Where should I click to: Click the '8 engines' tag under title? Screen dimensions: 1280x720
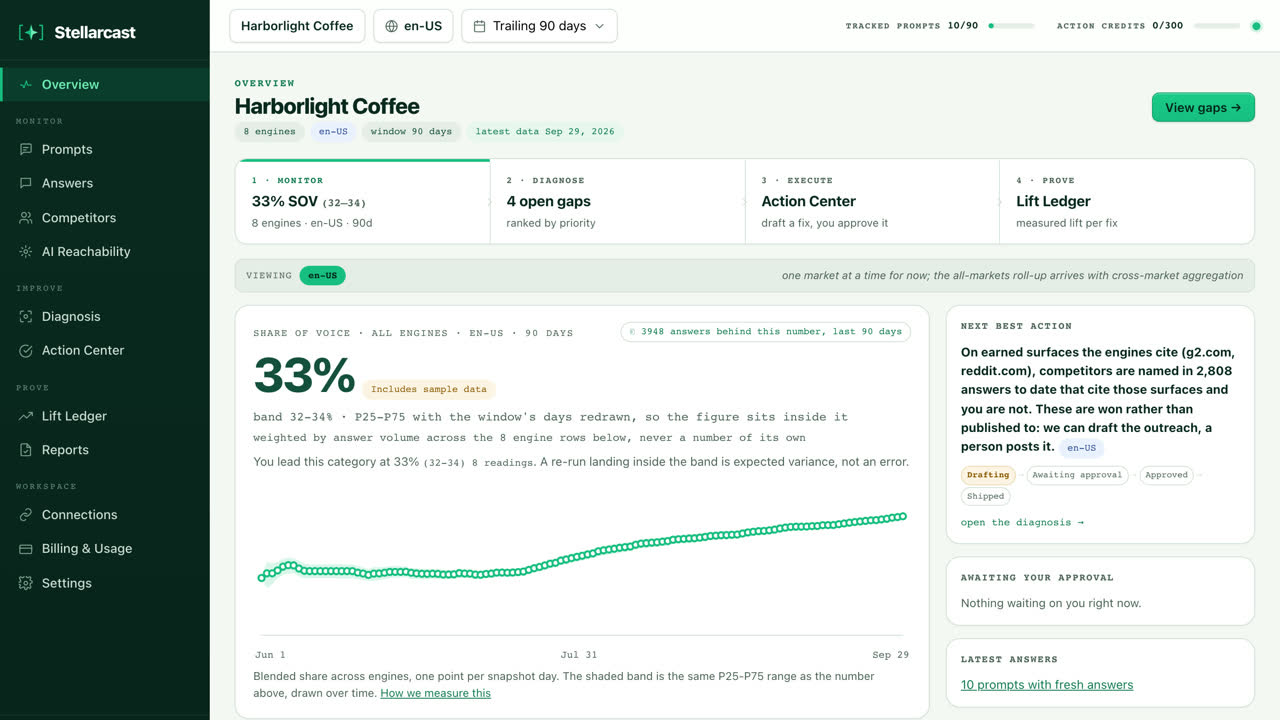click(x=270, y=131)
